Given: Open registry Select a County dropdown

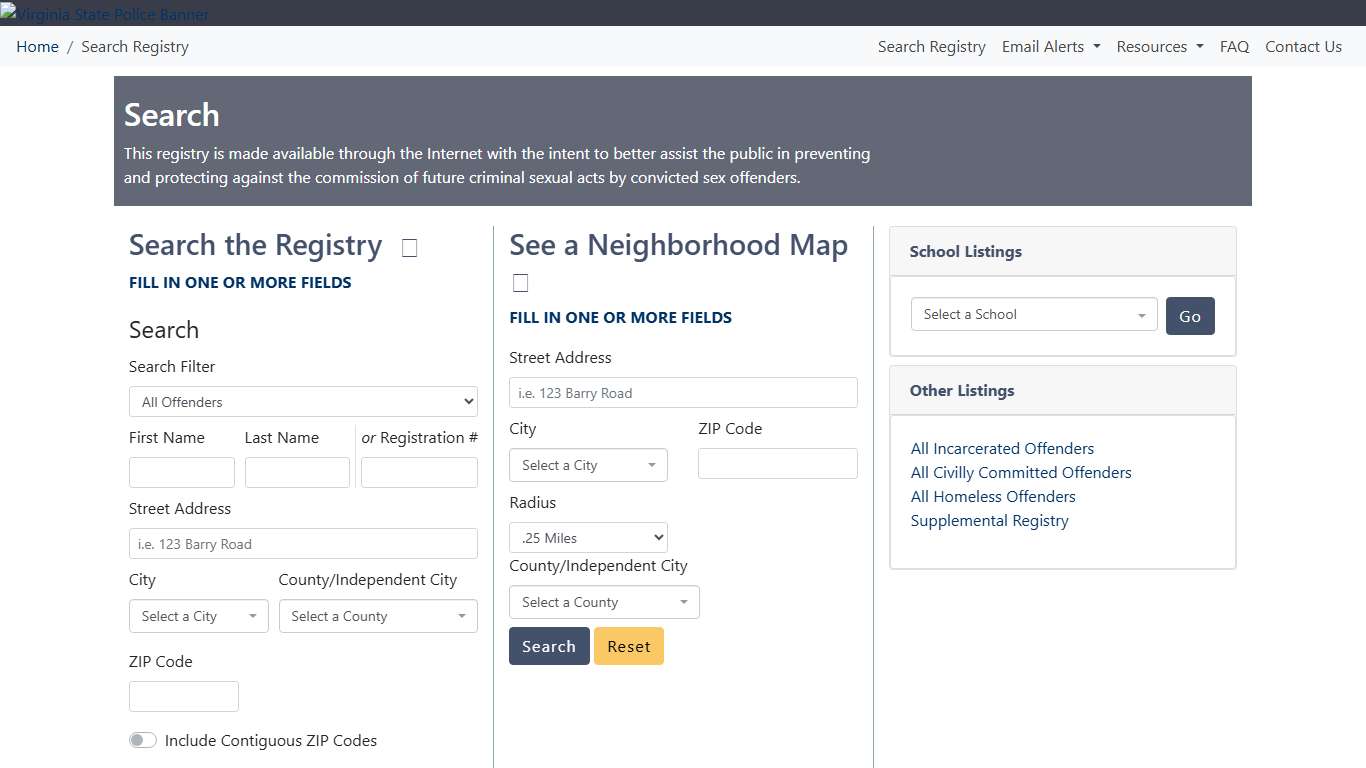Looking at the screenshot, I should tap(378, 616).
